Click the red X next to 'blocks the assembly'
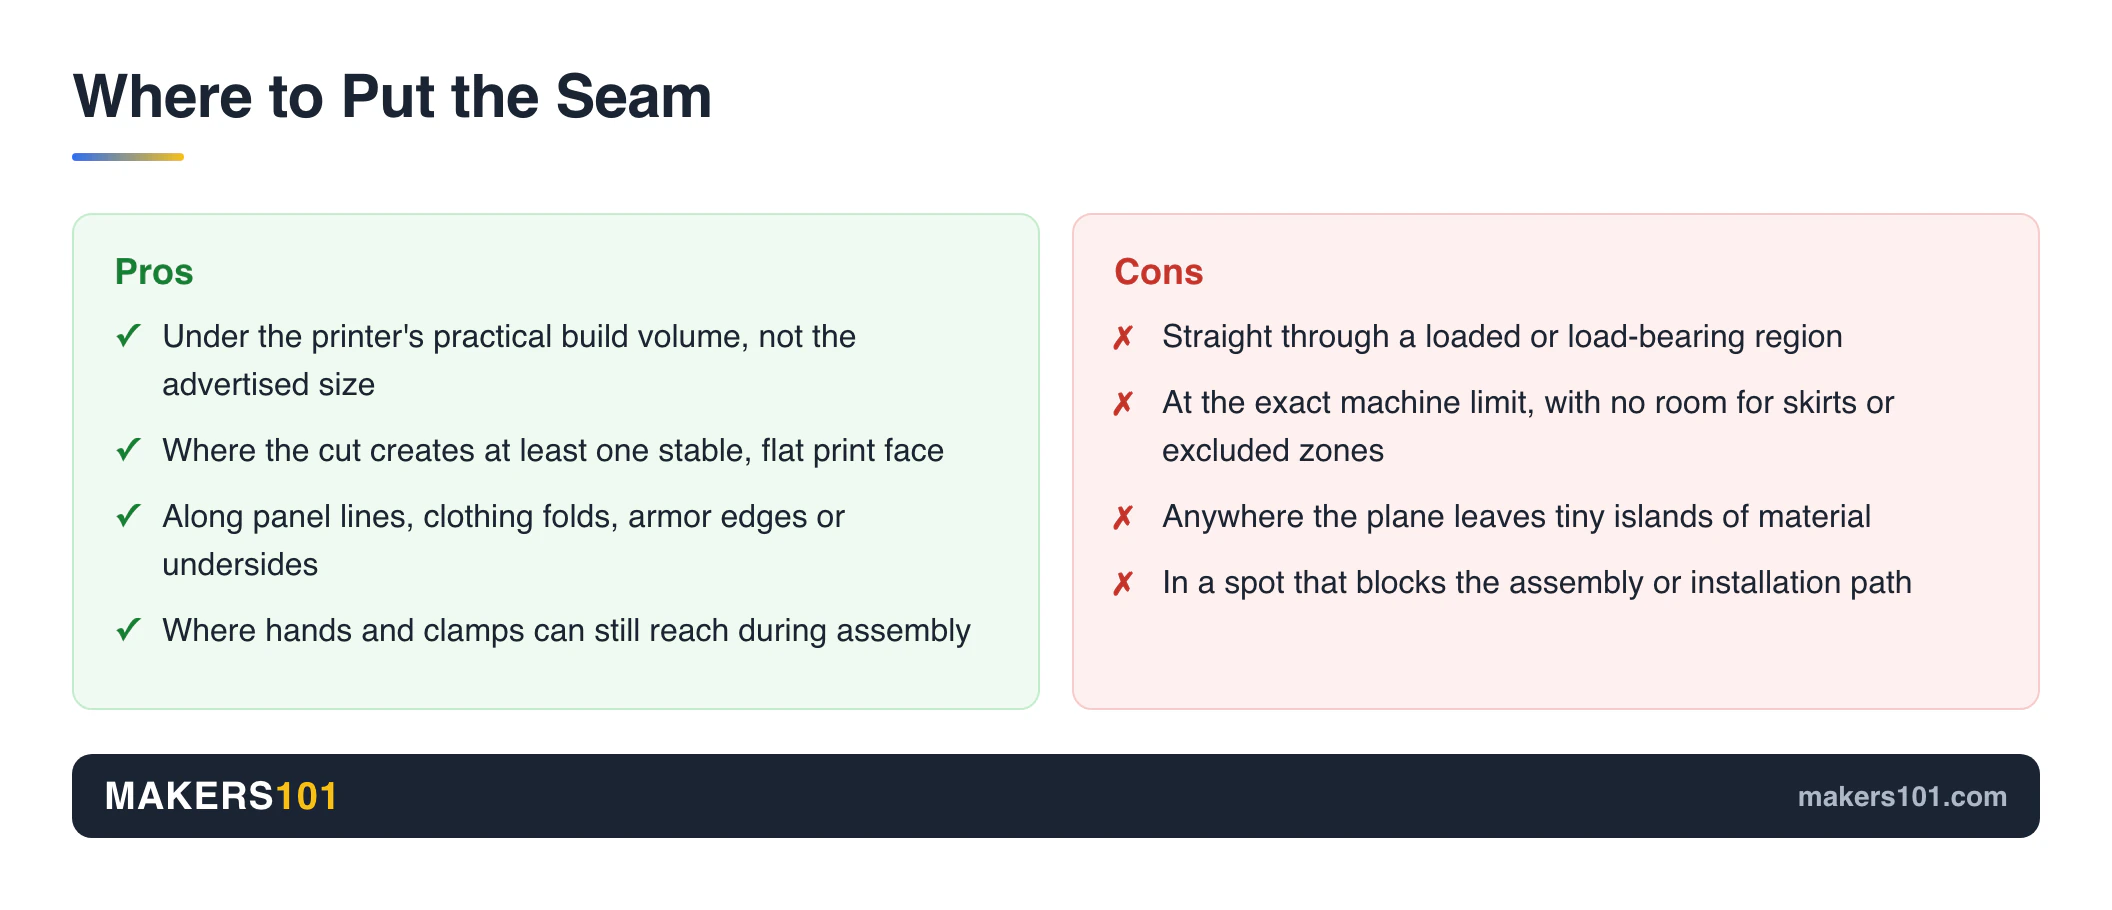Screen dimensions: 2112x910 [x=1123, y=584]
